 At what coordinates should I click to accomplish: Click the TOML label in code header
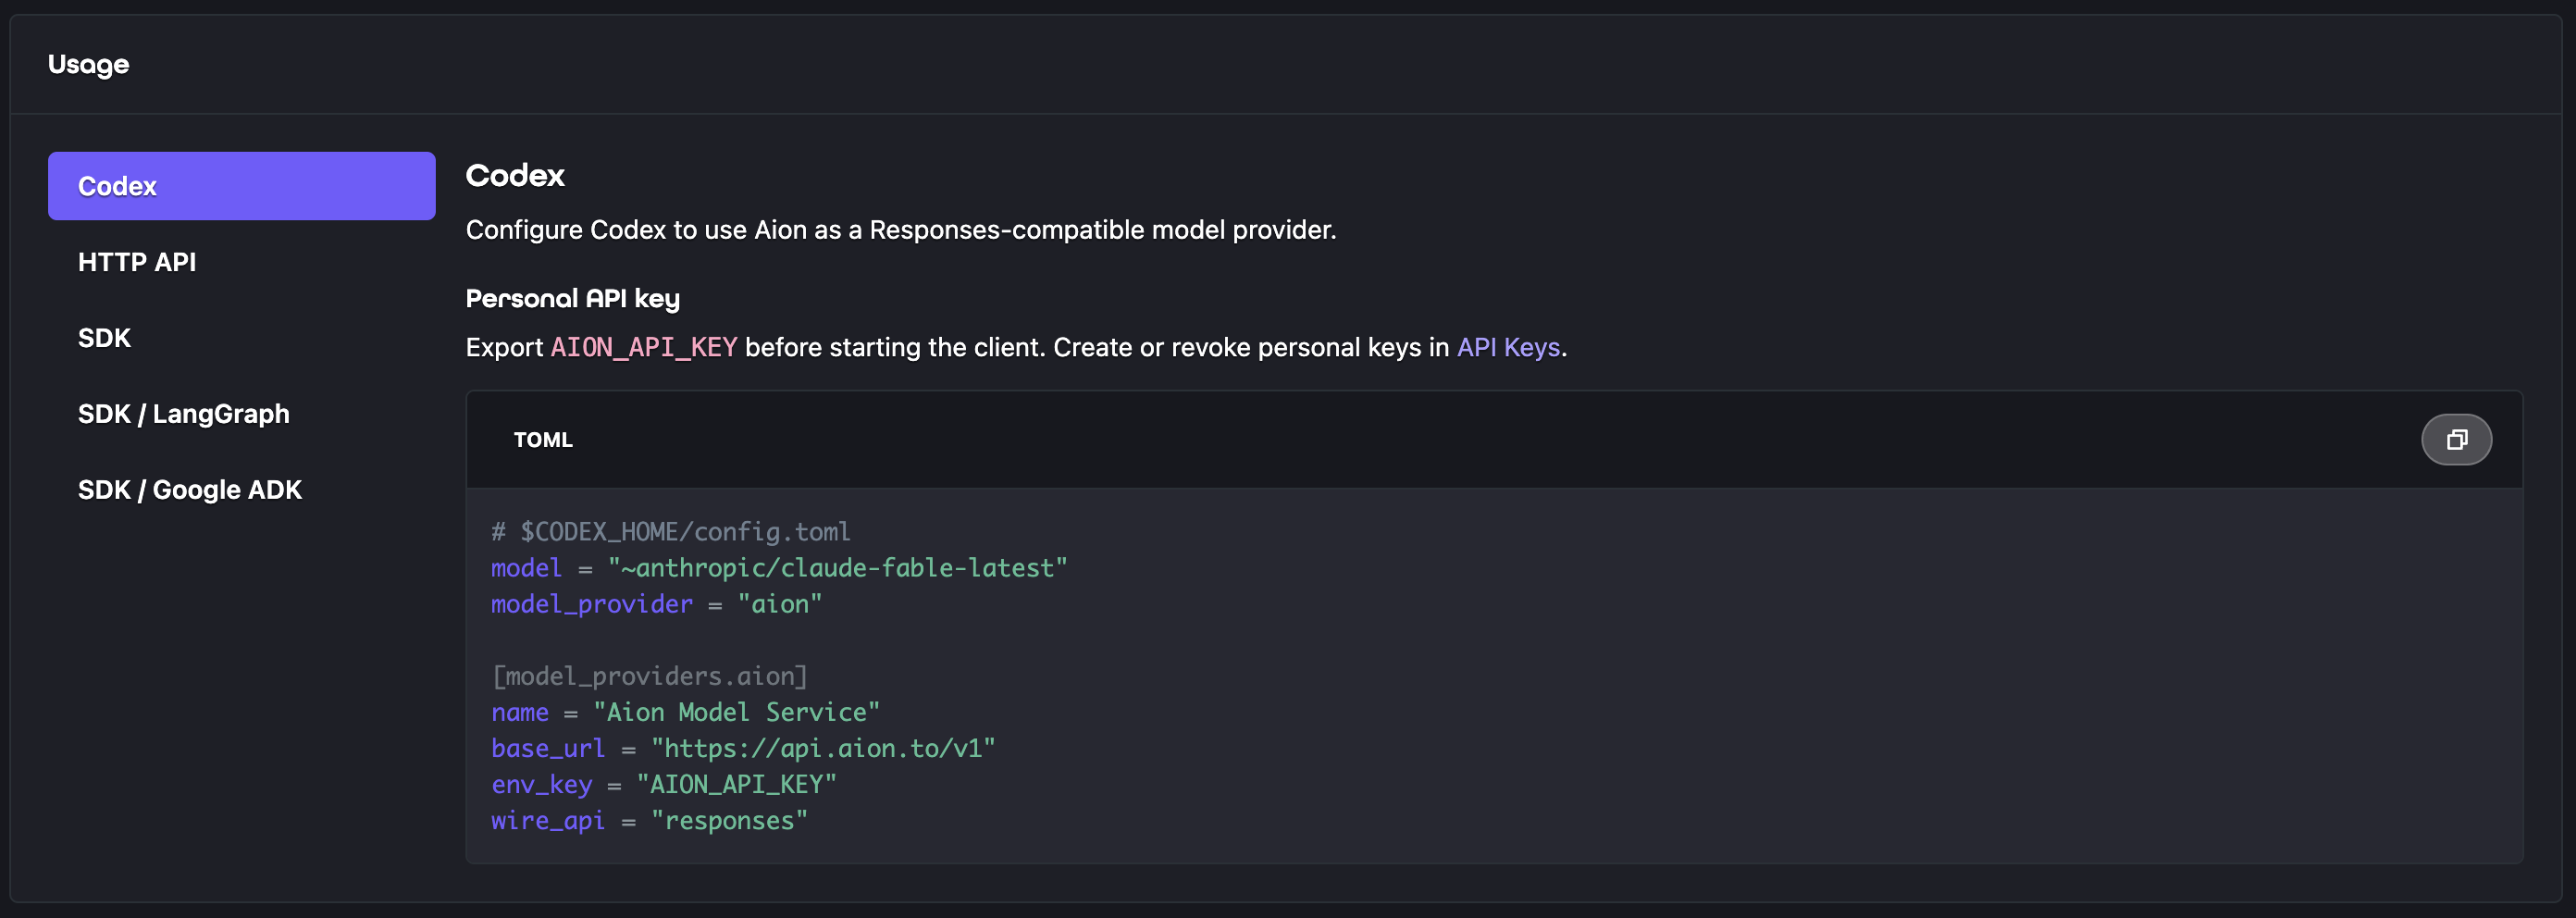[543, 440]
